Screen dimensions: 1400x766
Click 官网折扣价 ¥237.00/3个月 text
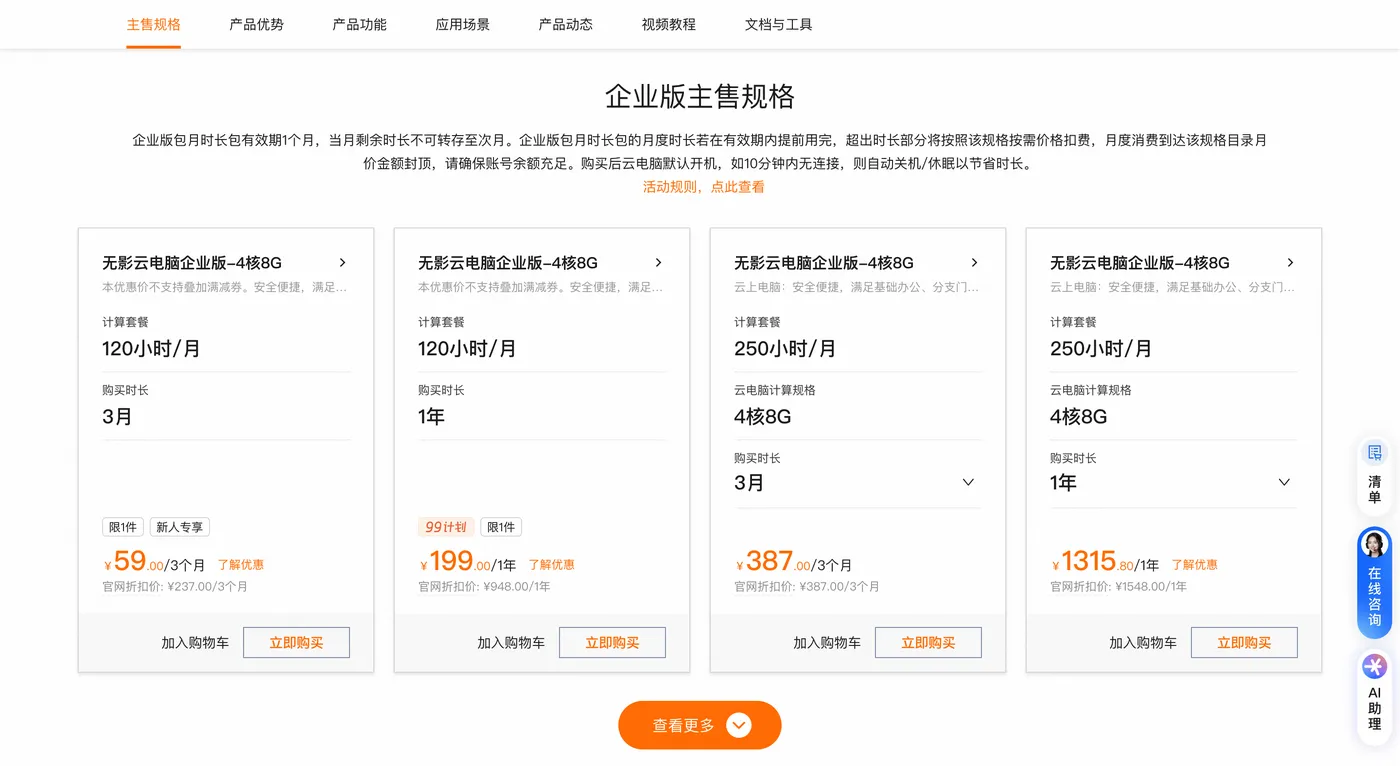(175, 587)
